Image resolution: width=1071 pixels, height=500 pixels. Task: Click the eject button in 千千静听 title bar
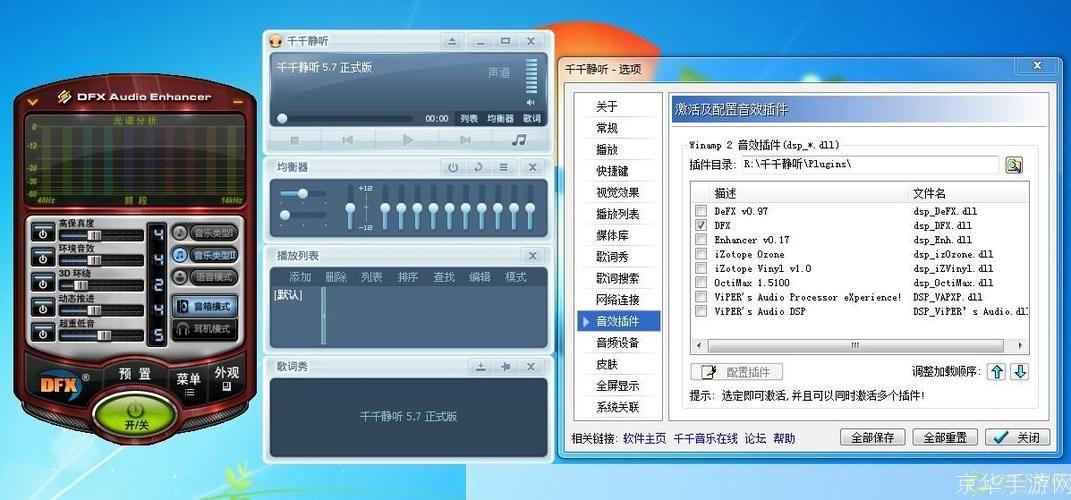click(x=452, y=41)
